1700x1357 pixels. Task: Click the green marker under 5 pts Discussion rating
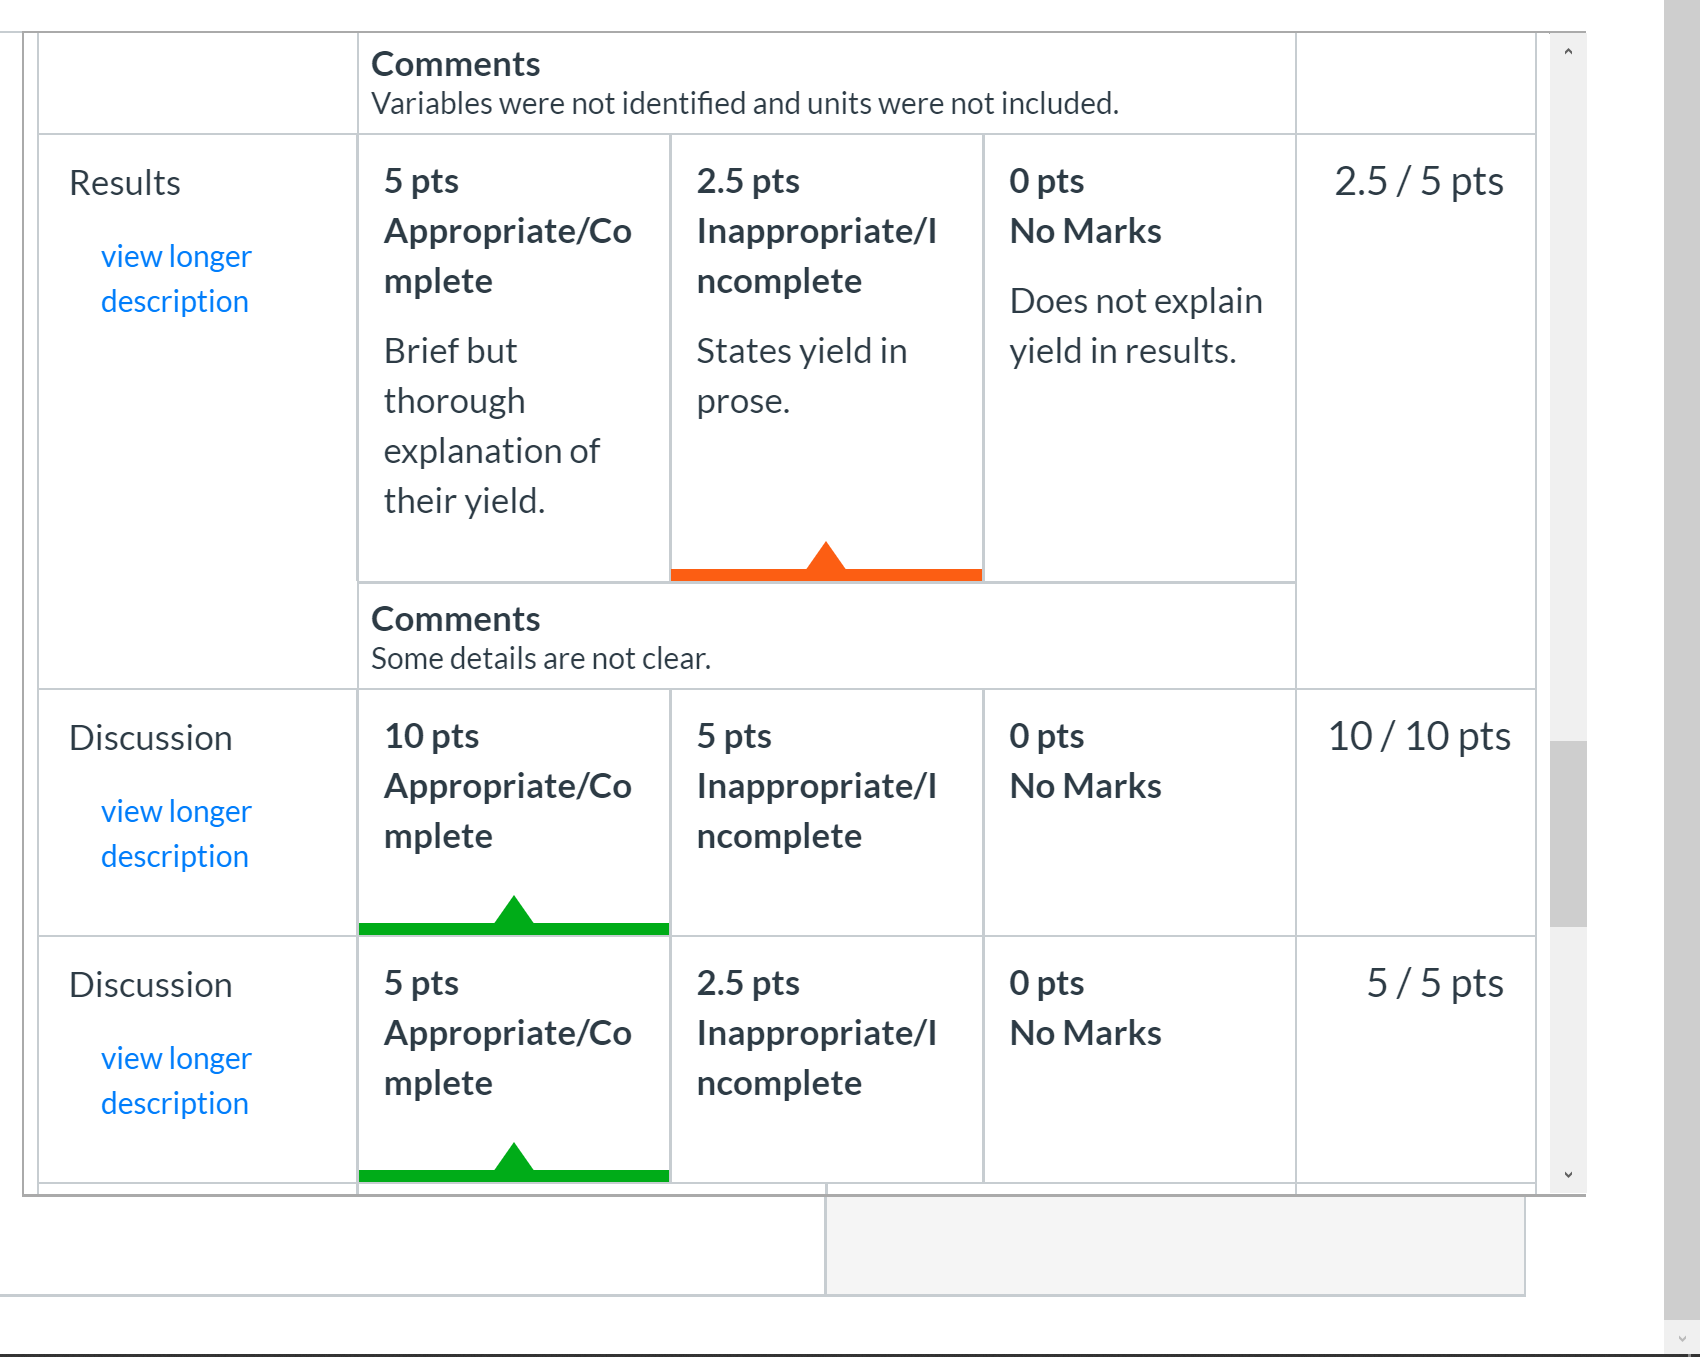(x=514, y=1158)
